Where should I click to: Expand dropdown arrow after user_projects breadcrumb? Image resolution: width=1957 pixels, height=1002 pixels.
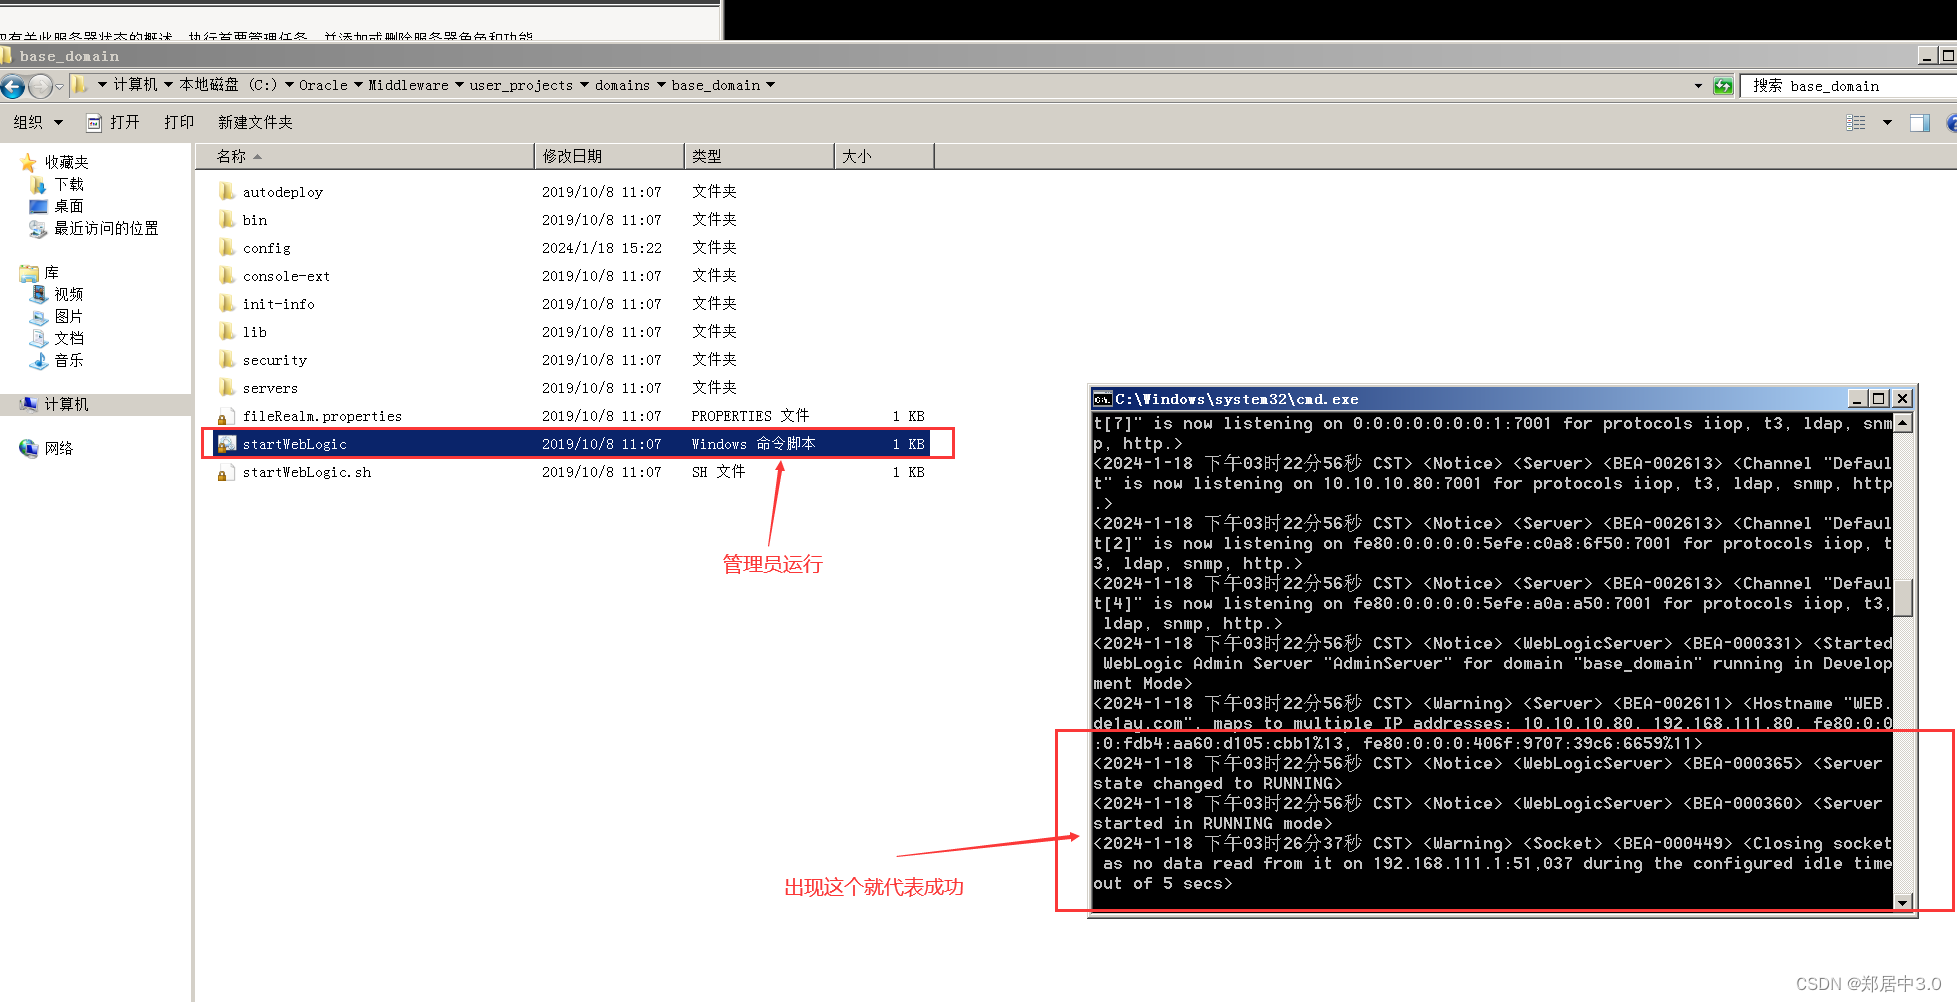[x=584, y=85]
